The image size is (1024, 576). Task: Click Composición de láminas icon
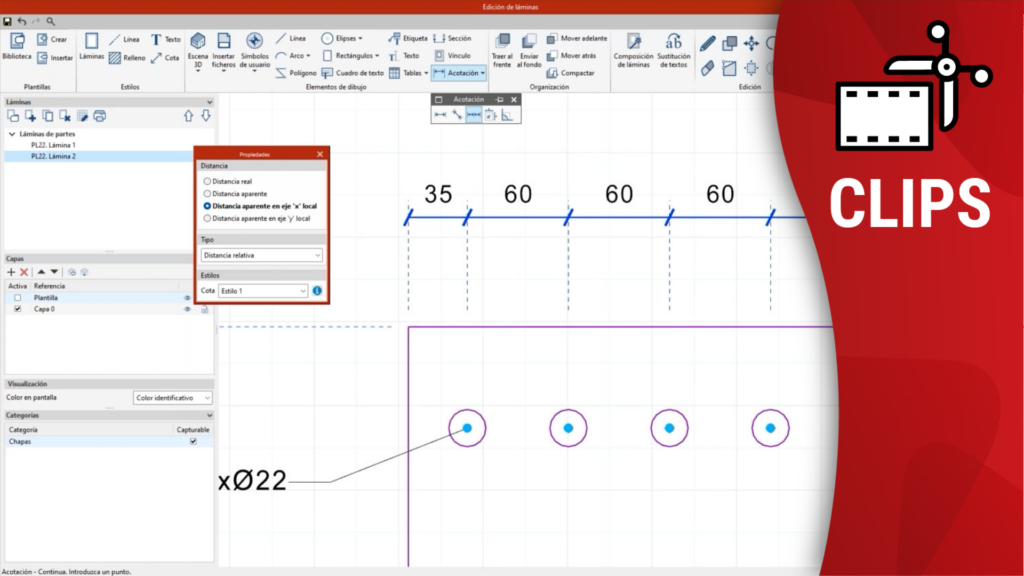(633, 48)
